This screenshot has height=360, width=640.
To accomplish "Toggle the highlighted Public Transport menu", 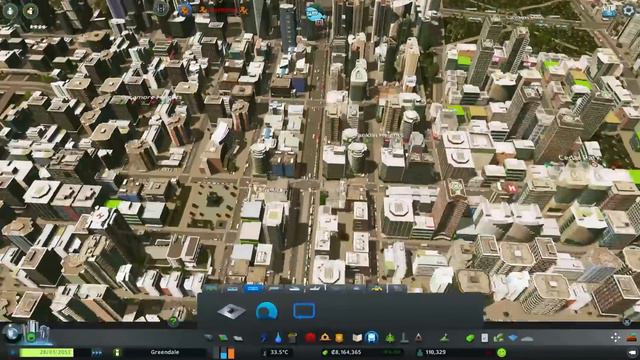I will (371, 338).
